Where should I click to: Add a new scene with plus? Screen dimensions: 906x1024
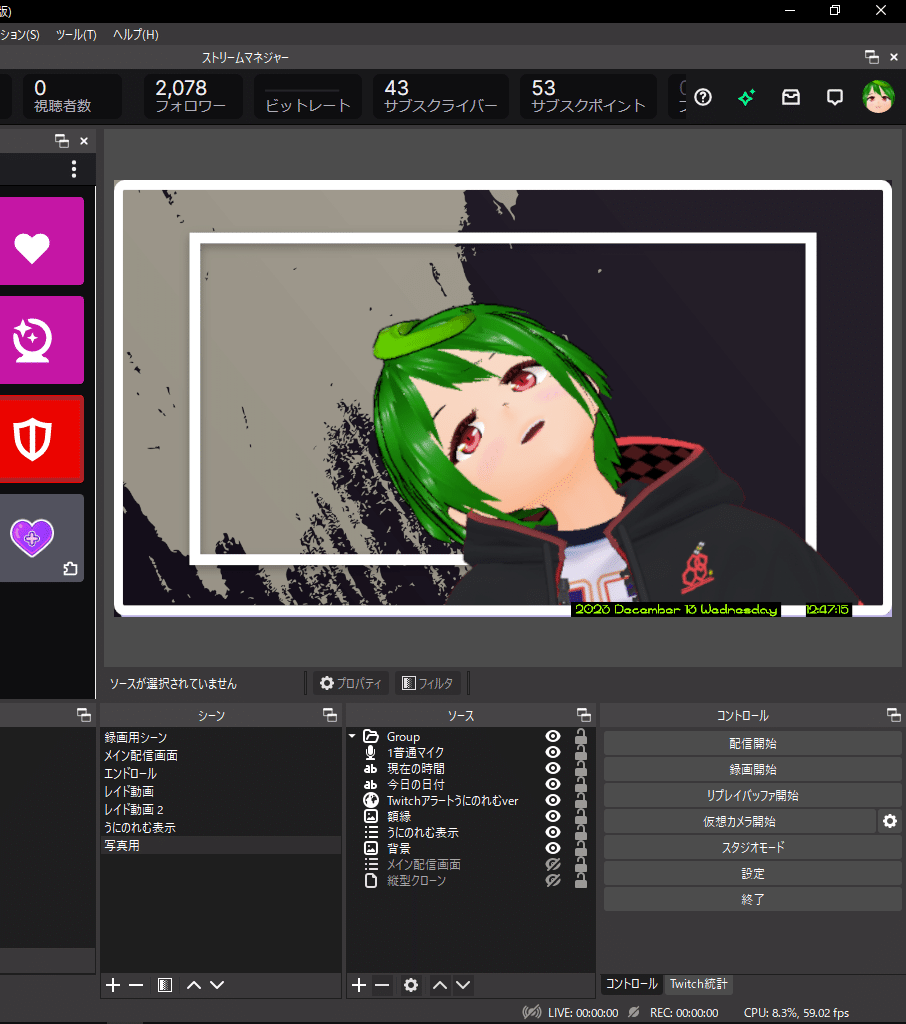tap(113, 985)
